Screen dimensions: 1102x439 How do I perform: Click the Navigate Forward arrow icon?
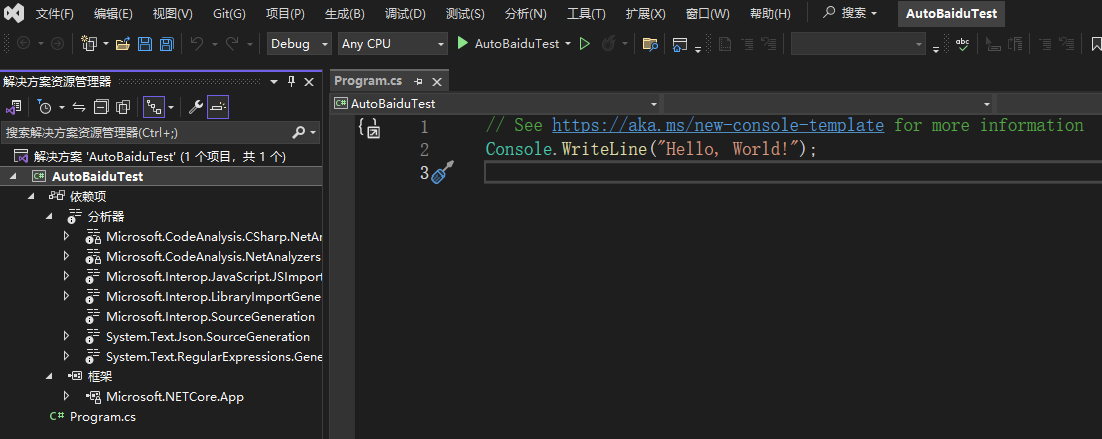pos(58,44)
